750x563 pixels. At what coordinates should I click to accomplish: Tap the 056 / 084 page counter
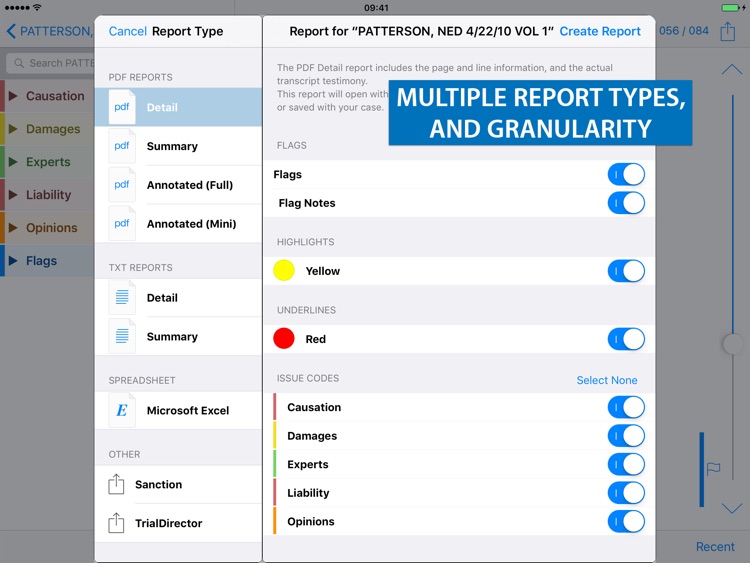[684, 31]
